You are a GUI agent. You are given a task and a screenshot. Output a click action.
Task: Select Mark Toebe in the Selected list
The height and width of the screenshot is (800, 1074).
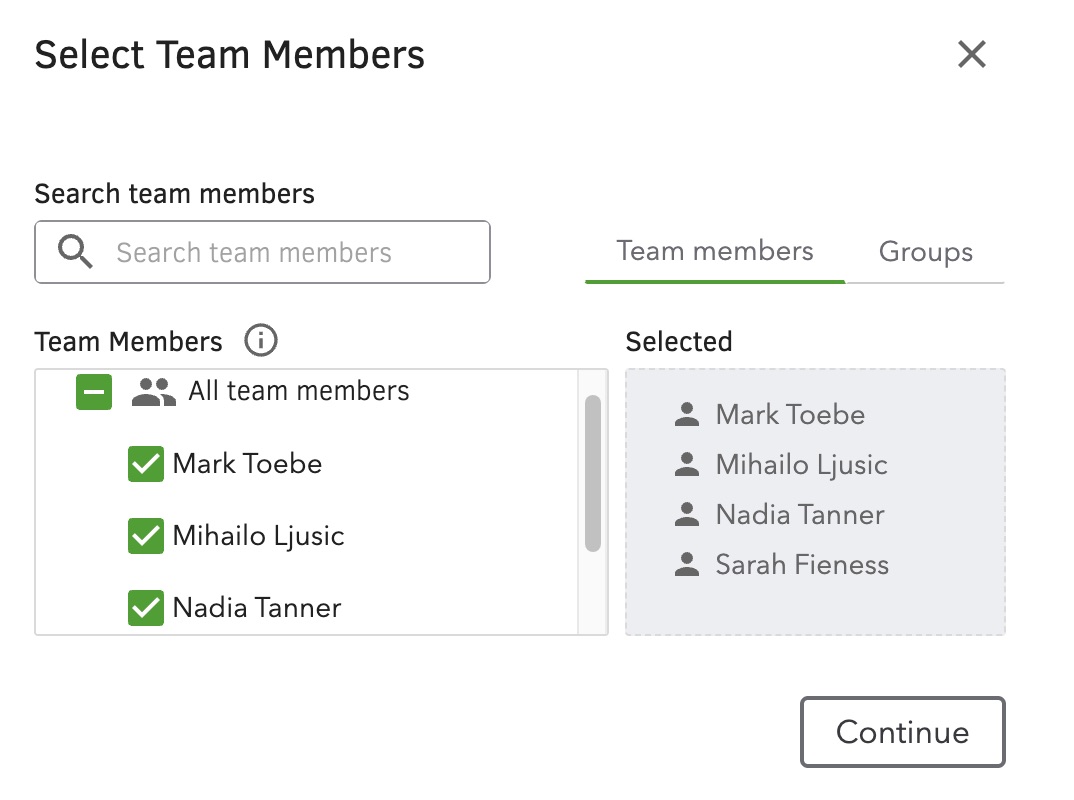tap(789, 414)
